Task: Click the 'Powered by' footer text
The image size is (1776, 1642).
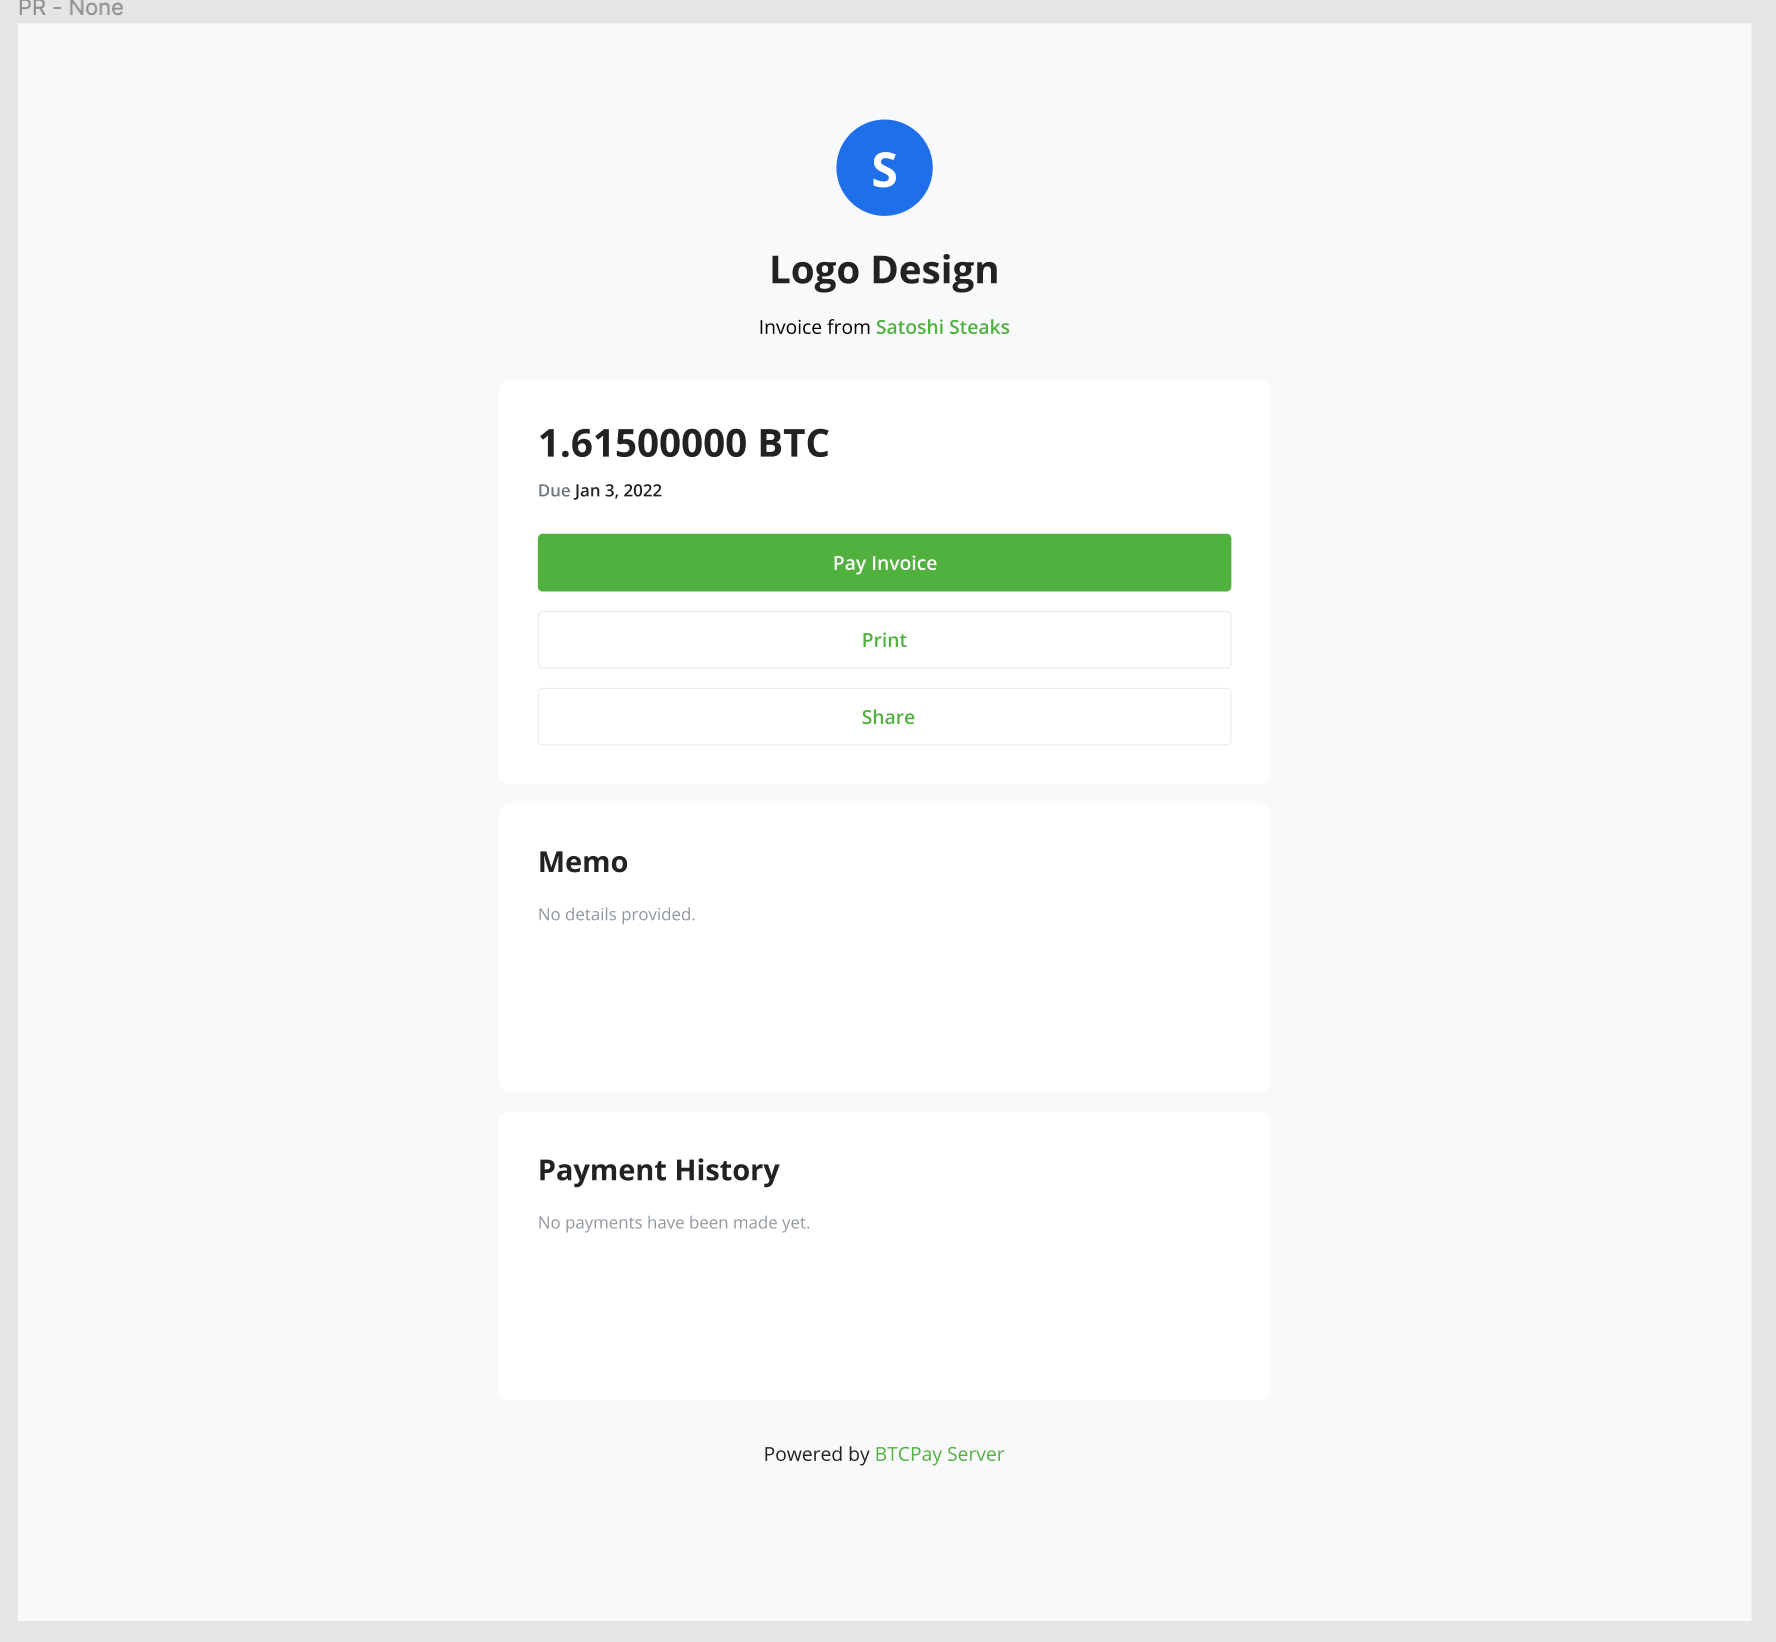Action: 816,1453
